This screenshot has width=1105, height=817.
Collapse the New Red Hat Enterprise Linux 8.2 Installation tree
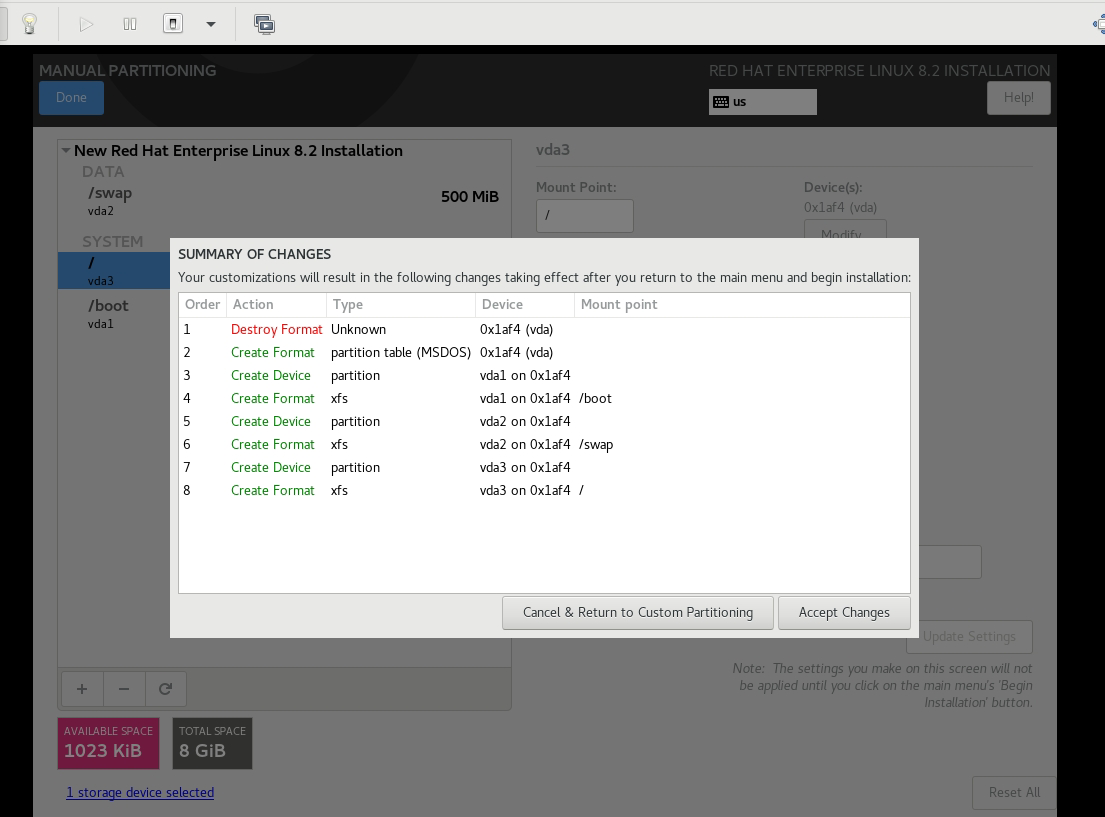point(66,150)
